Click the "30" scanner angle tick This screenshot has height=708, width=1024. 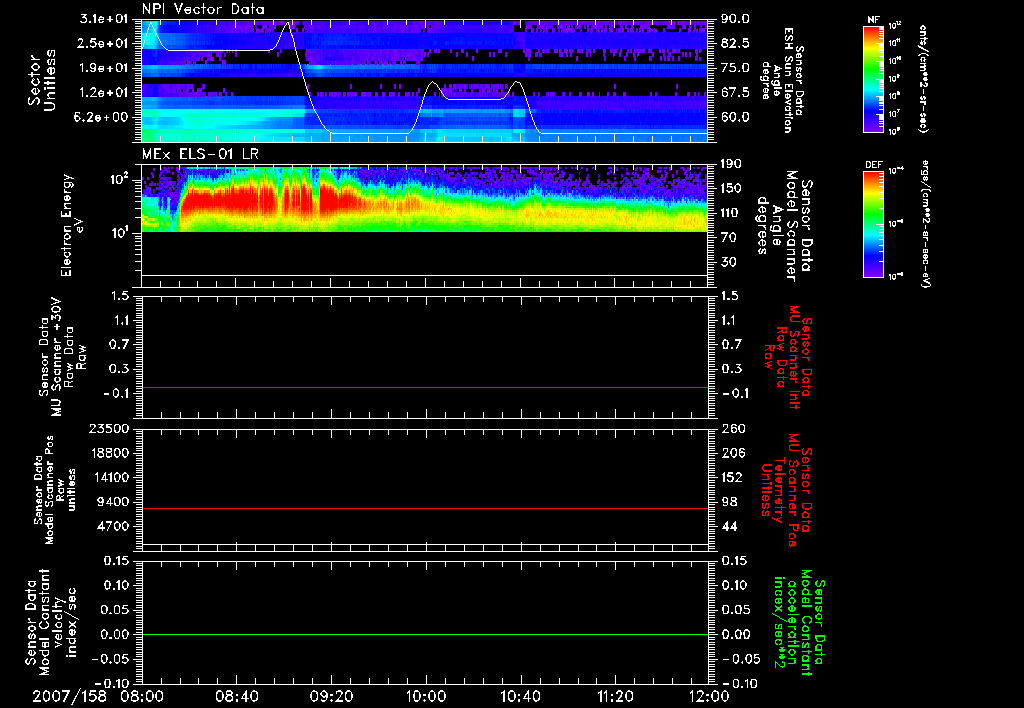728,263
